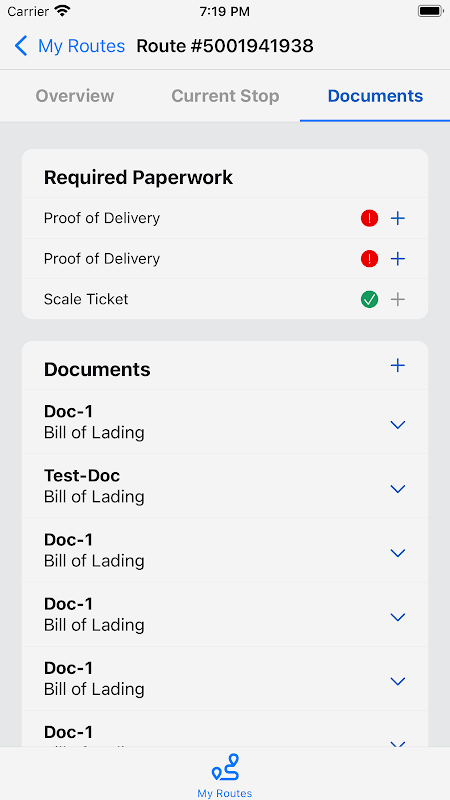The width and height of the screenshot is (450, 800).
Task: Expand the Test-Doc Bill of Lading entry
Action: pos(397,489)
